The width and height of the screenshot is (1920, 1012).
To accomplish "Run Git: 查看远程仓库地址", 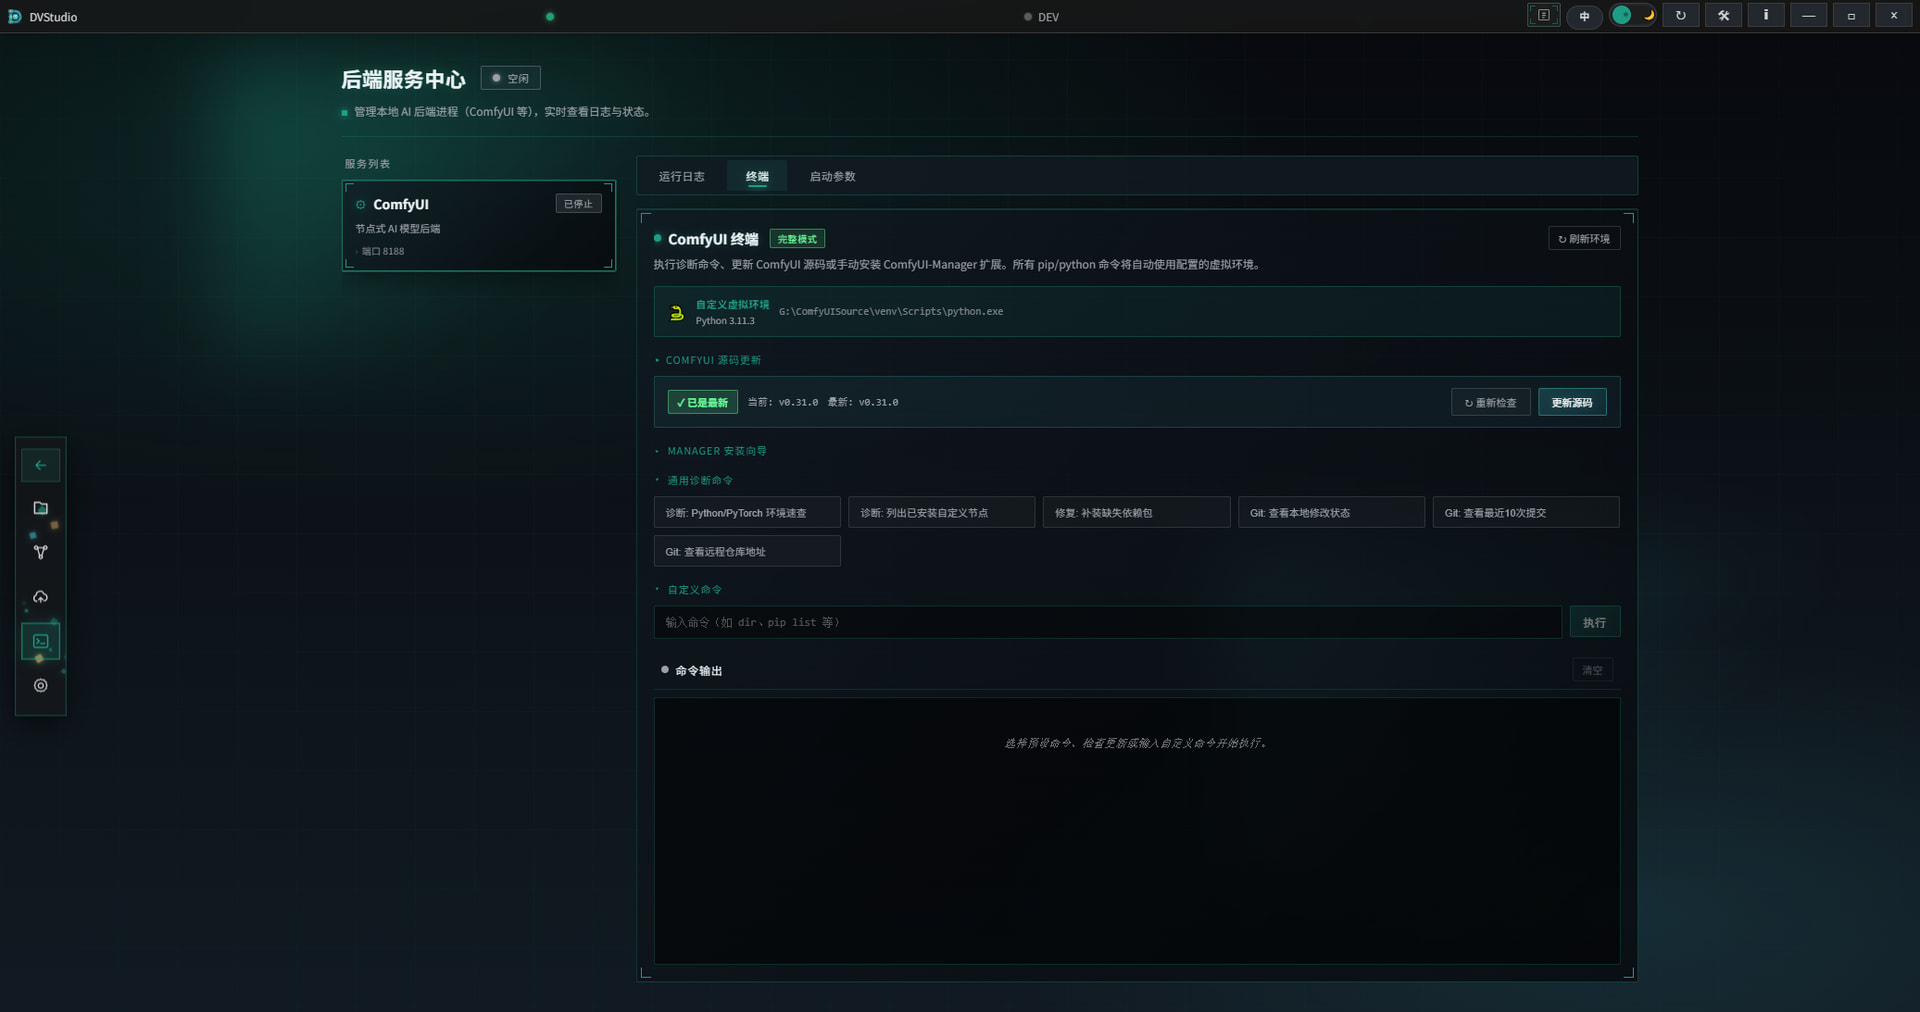I will click(x=747, y=551).
